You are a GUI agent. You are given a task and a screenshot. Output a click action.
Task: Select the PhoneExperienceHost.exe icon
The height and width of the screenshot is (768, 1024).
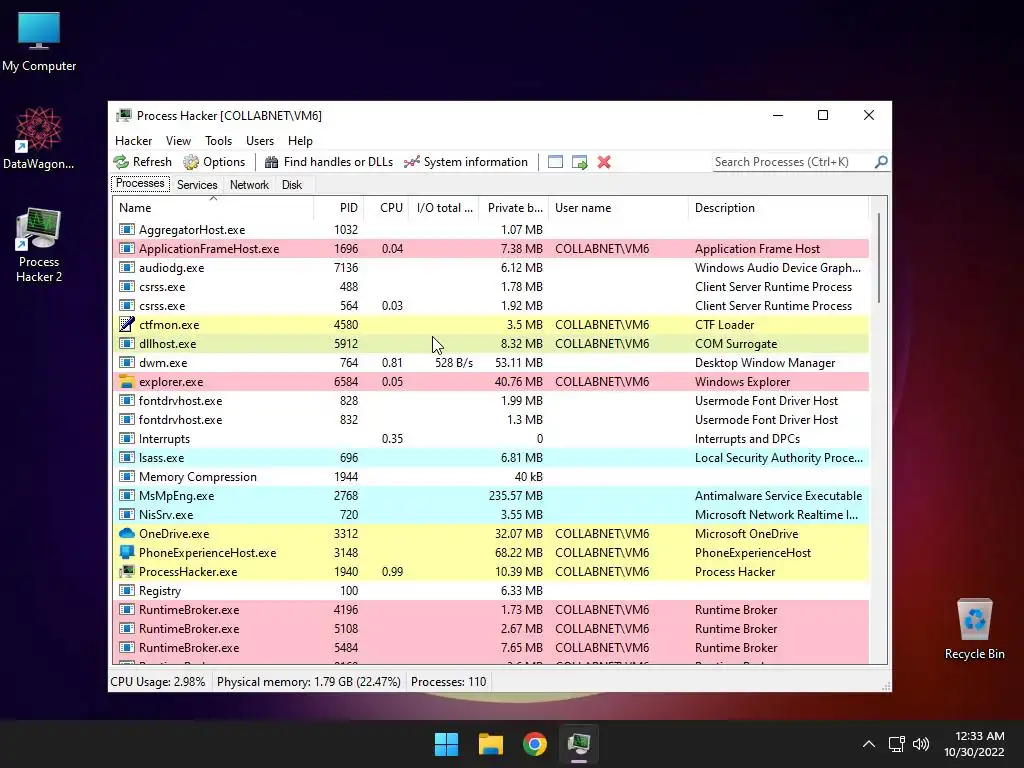[x=127, y=552]
